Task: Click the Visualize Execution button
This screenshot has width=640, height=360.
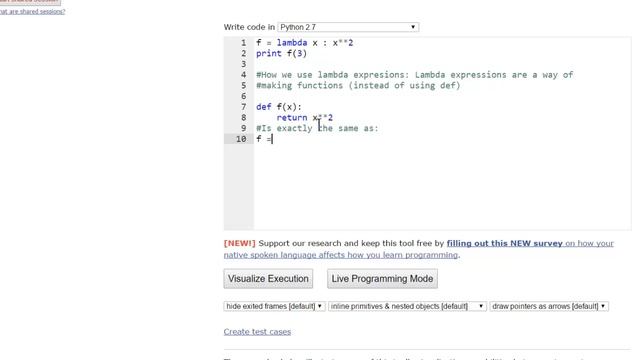Action: tap(268, 279)
